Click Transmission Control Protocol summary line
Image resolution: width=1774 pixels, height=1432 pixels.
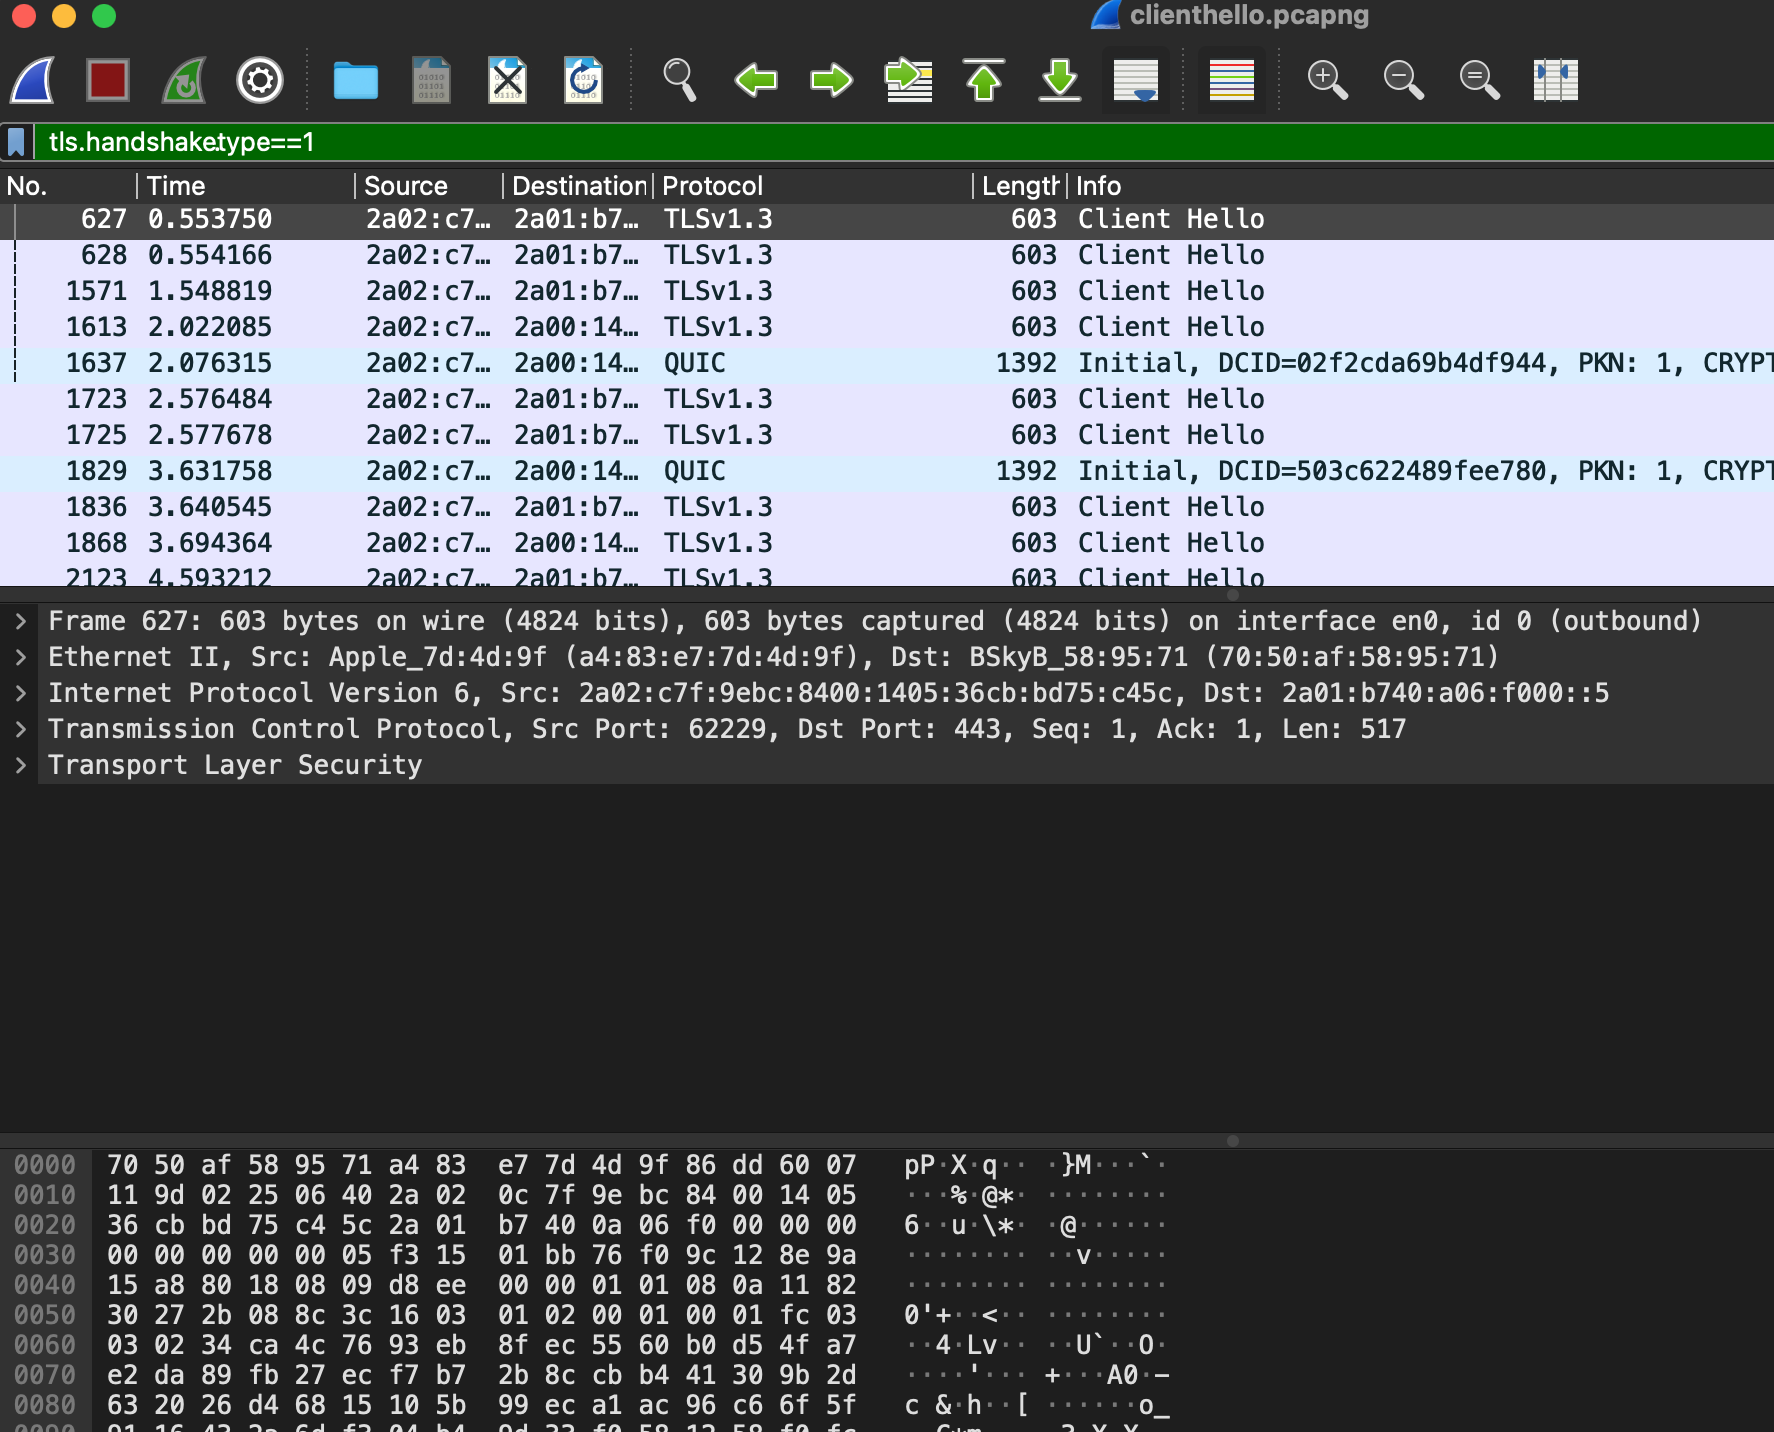(727, 729)
